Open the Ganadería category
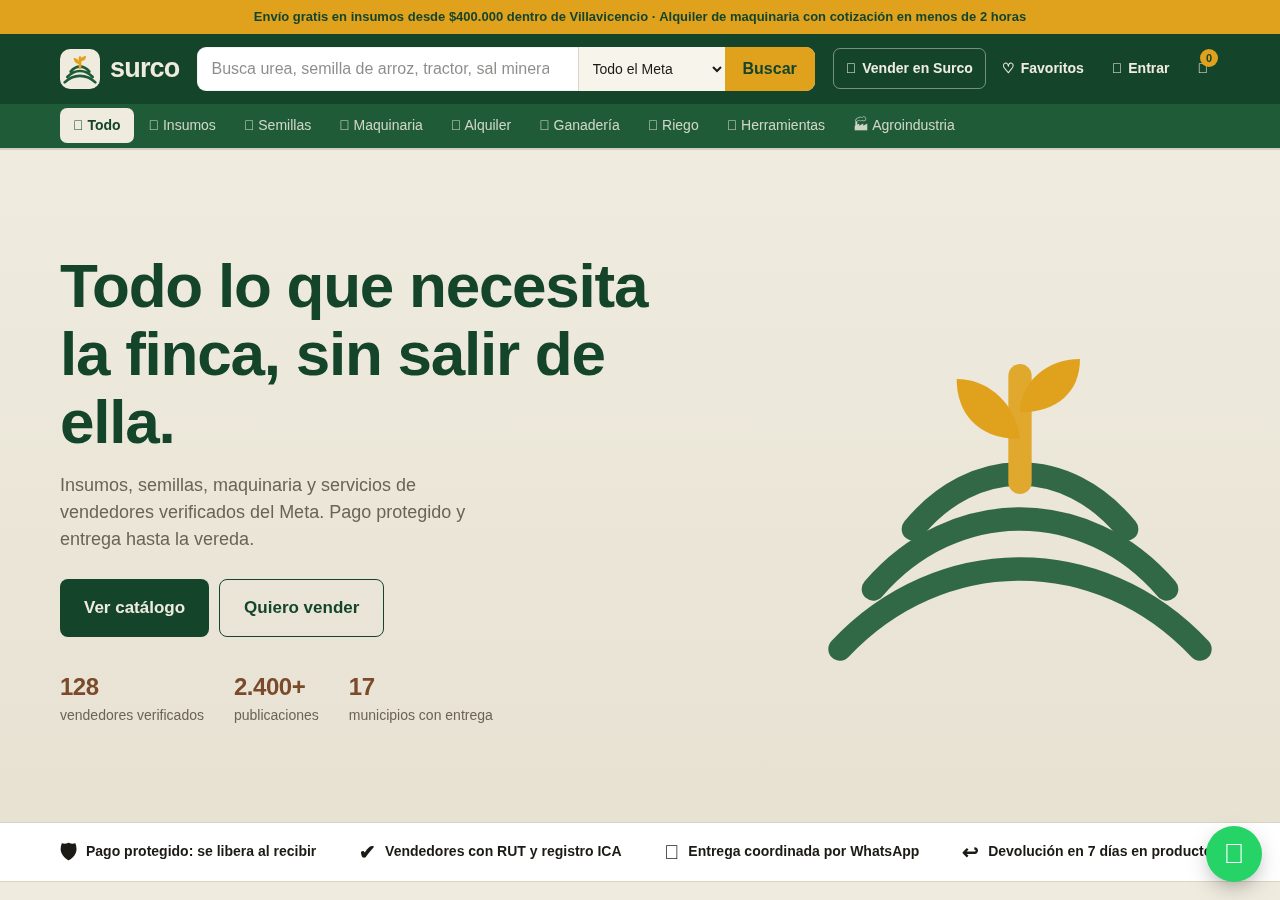This screenshot has width=1280, height=900. [x=580, y=125]
